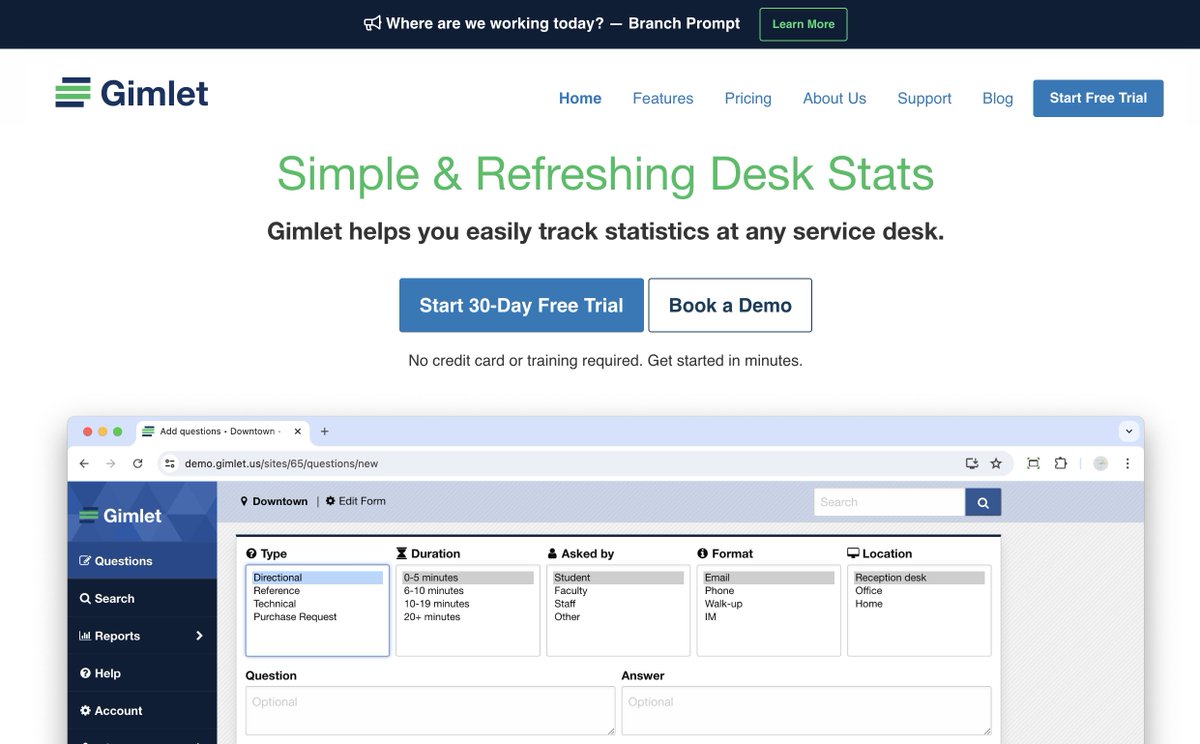The image size is (1200, 744).
Task: Click the Start Free Trial button
Action: click(1098, 98)
